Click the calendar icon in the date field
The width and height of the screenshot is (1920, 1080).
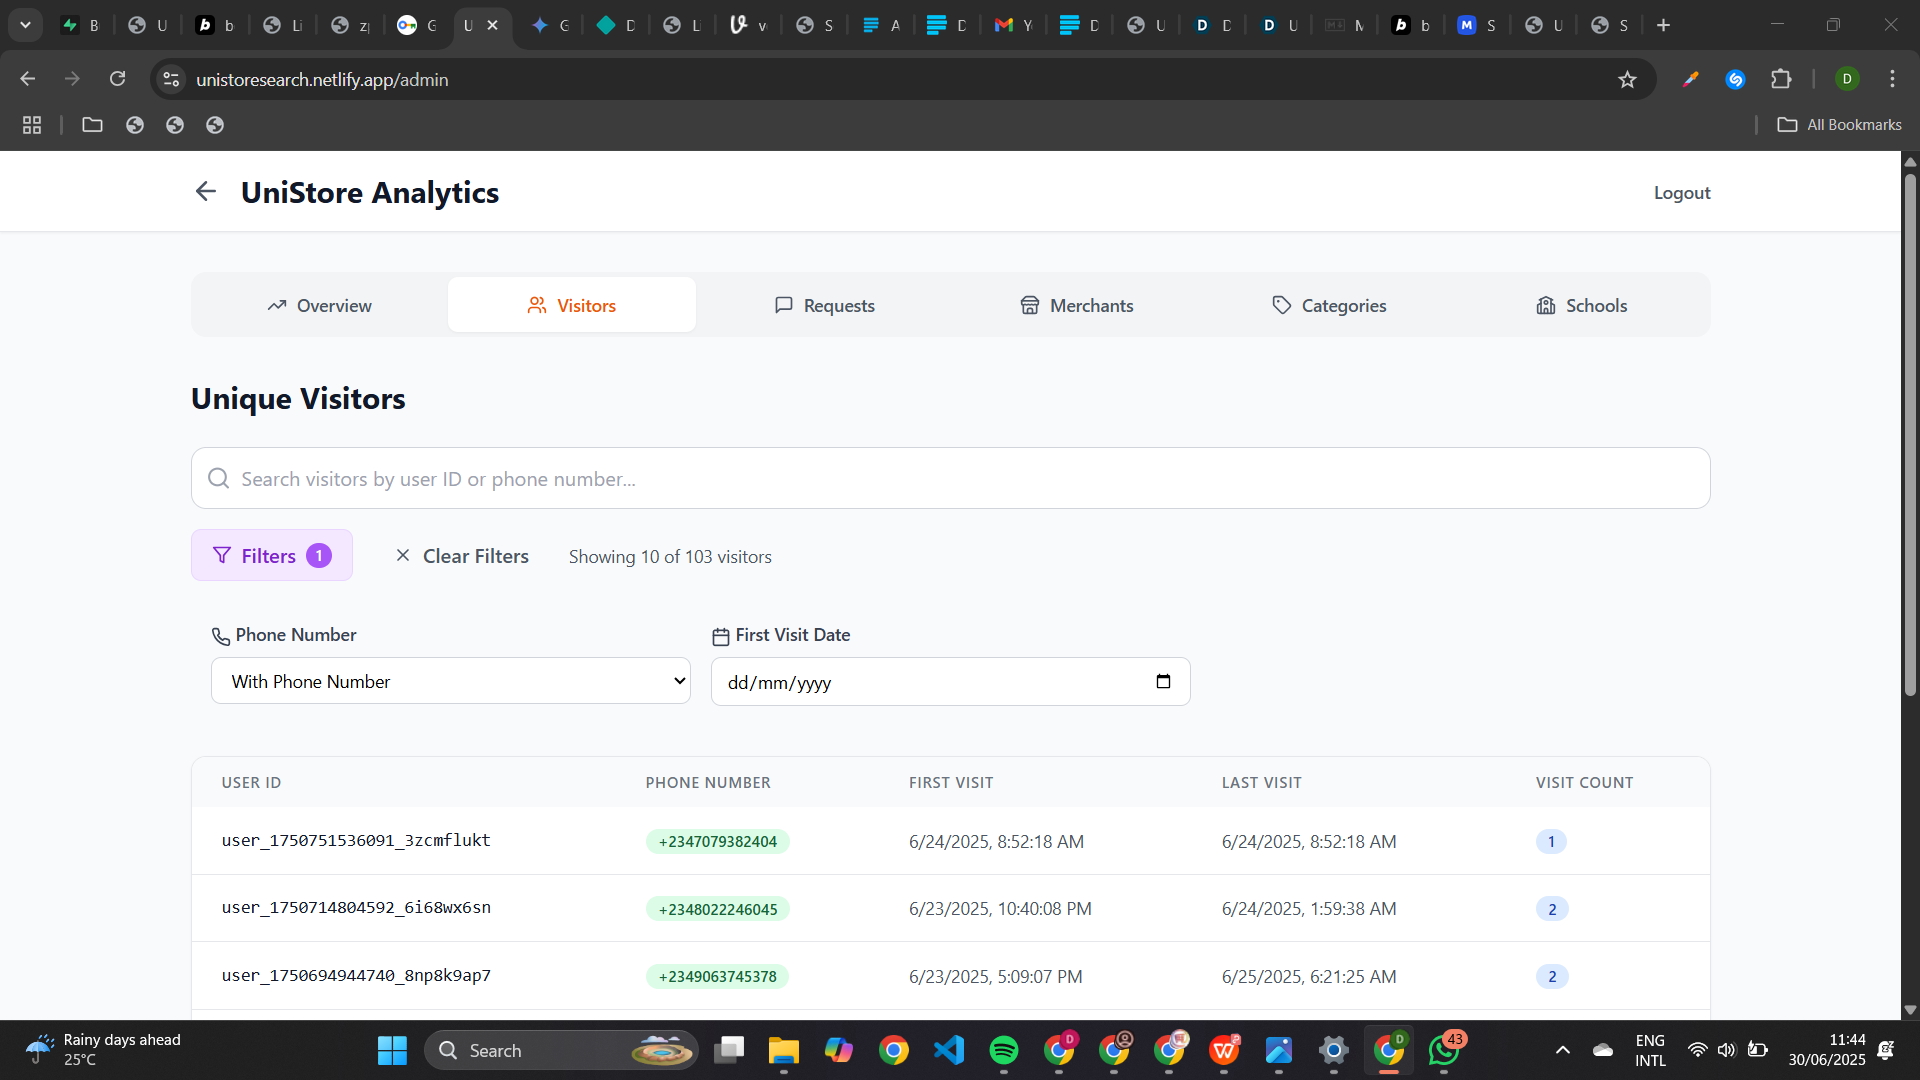1163,682
